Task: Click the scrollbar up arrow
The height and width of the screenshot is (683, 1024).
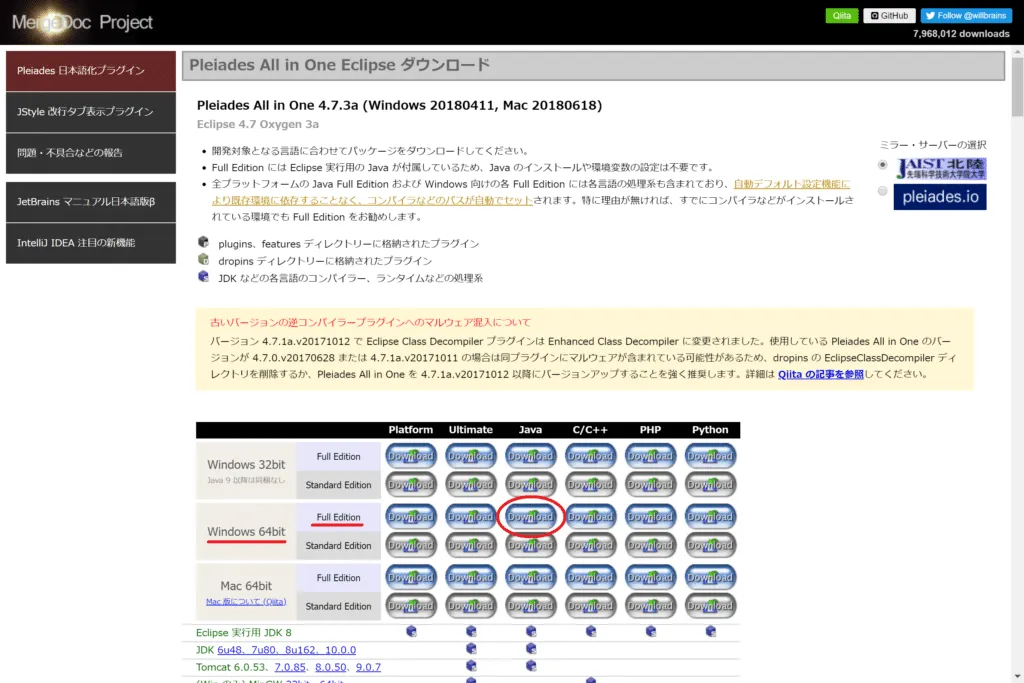Action: tap(1017, 51)
